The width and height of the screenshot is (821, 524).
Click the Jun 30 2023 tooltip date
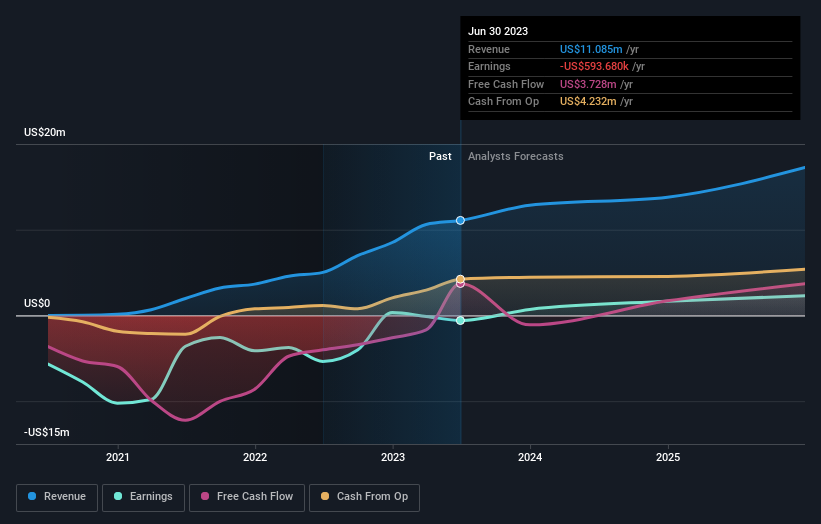click(x=498, y=31)
